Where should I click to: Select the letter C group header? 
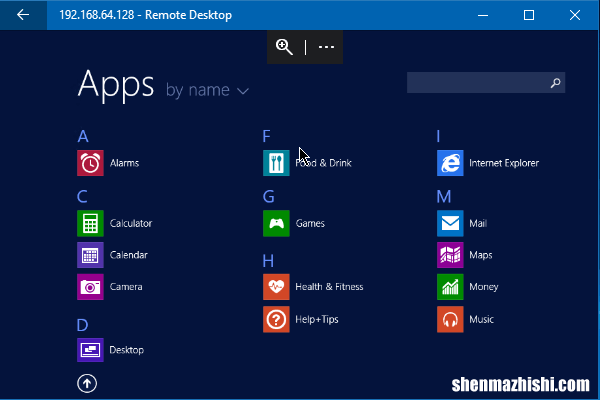[82, 197]
